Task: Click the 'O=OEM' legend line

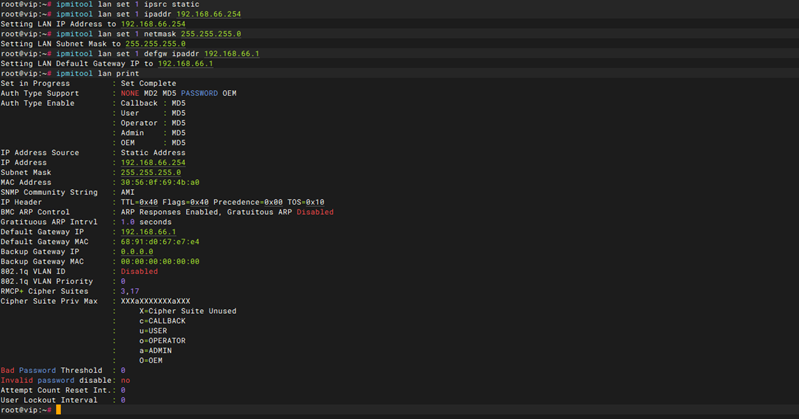Action: (x=151, y=360)
